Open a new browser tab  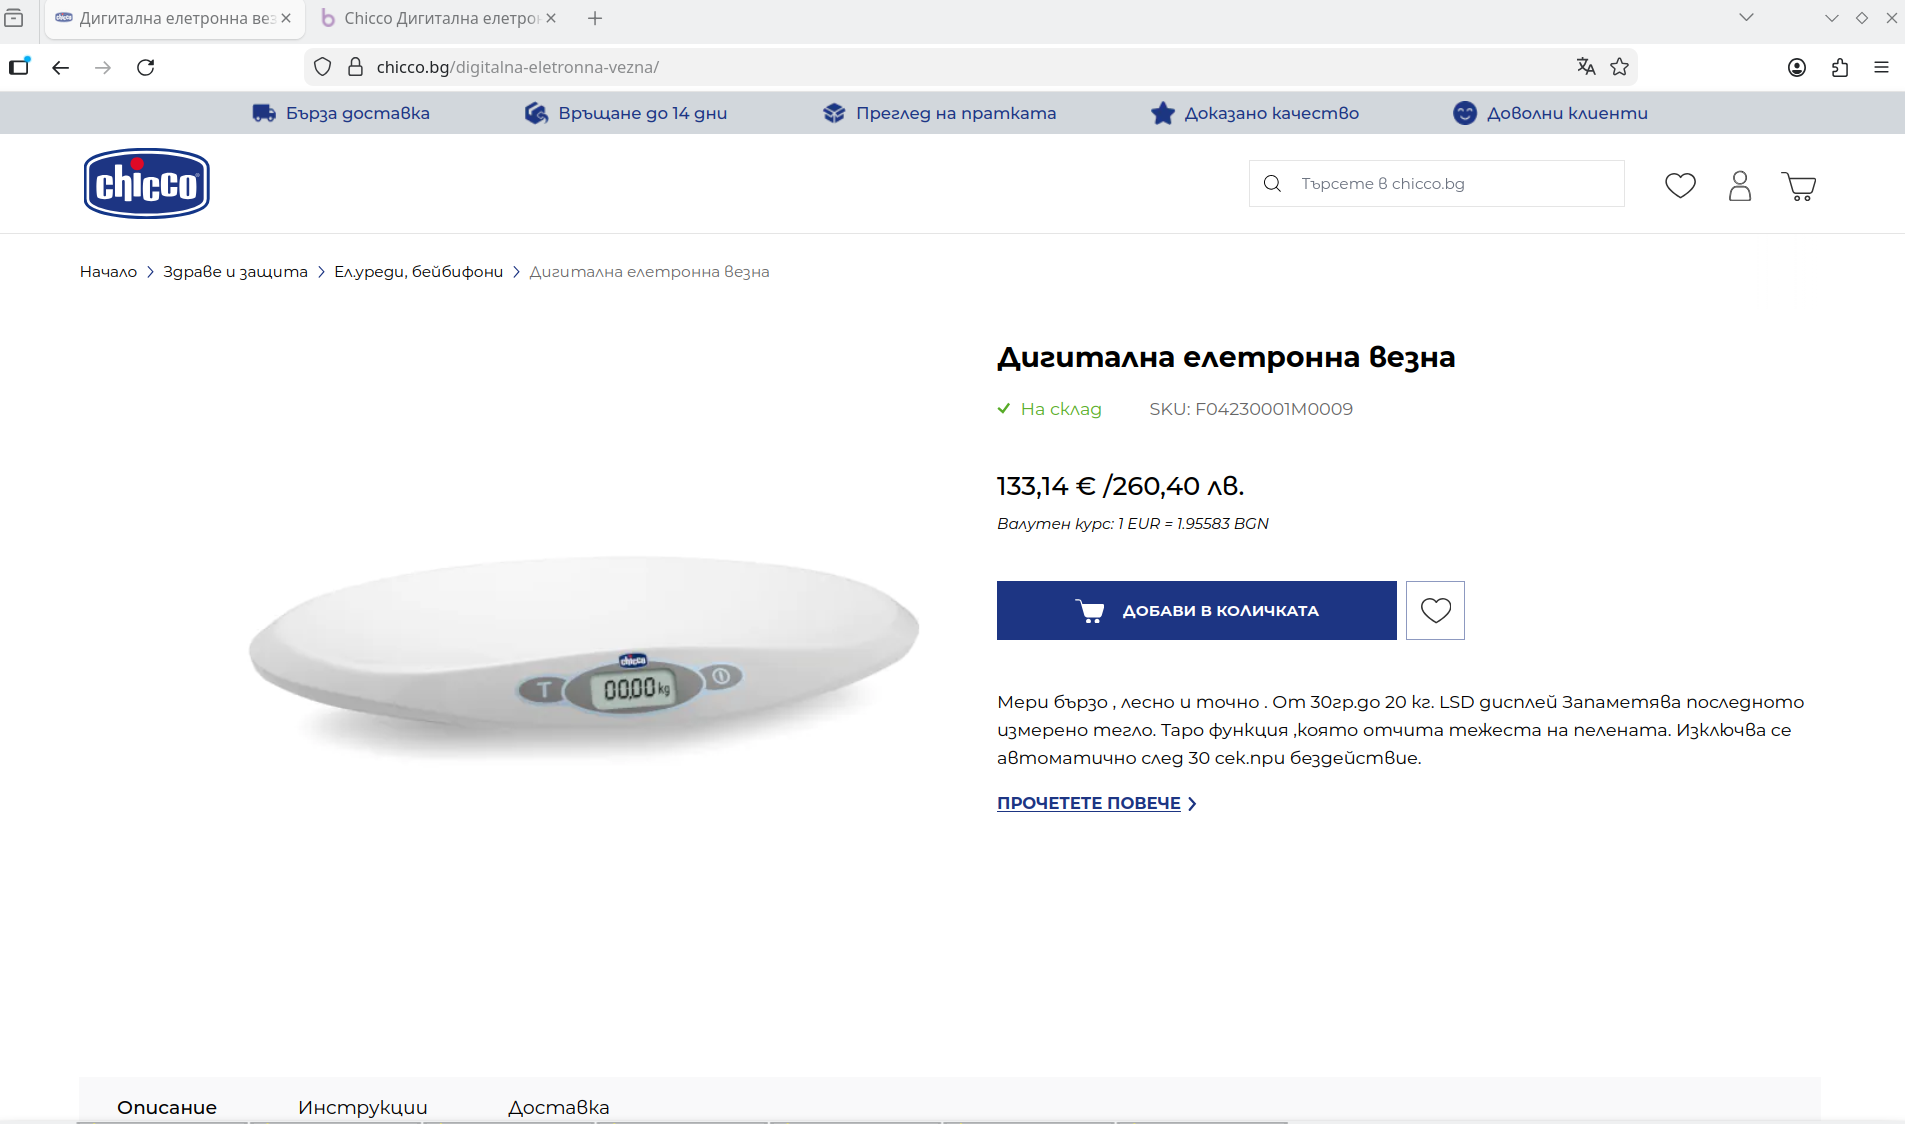click(x=595, y=18)
